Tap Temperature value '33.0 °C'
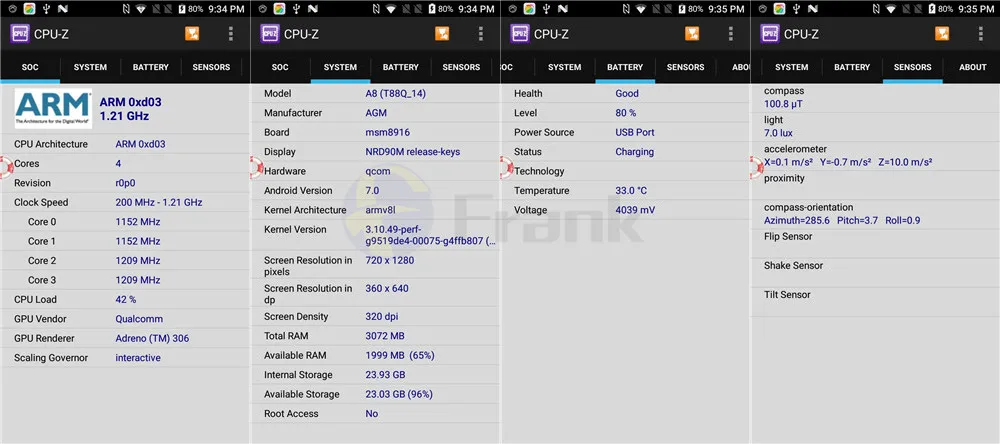 coord(631,191)
